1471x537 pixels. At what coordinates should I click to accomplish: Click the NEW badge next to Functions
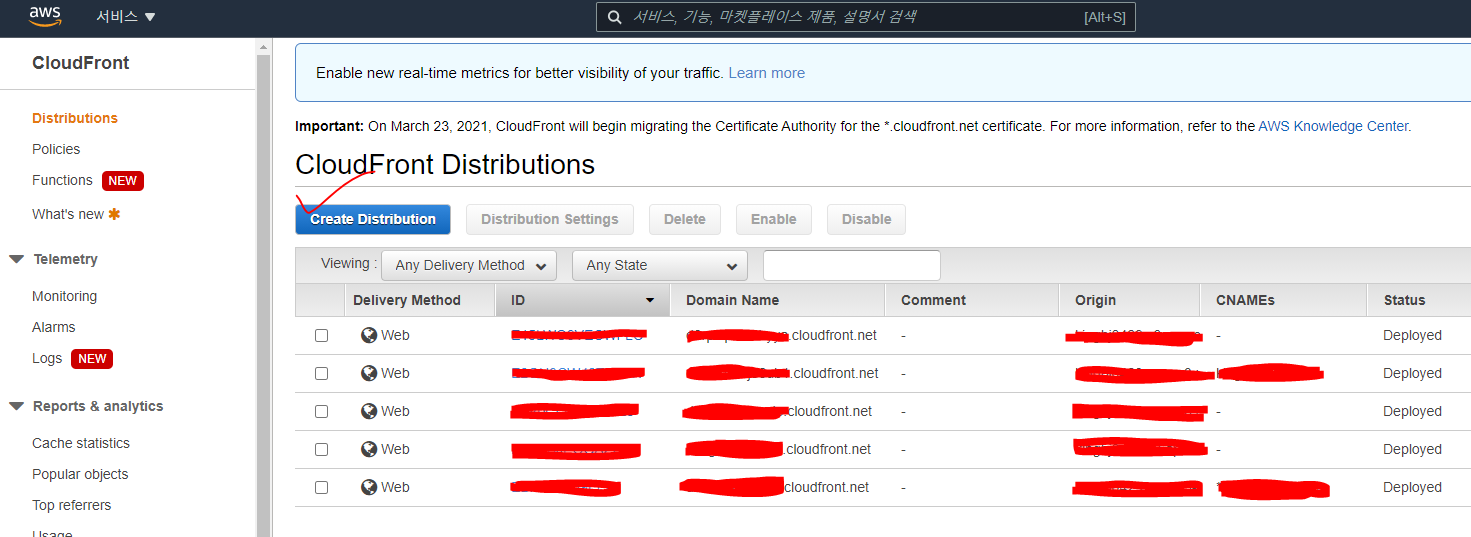click(x=123, y=181)
